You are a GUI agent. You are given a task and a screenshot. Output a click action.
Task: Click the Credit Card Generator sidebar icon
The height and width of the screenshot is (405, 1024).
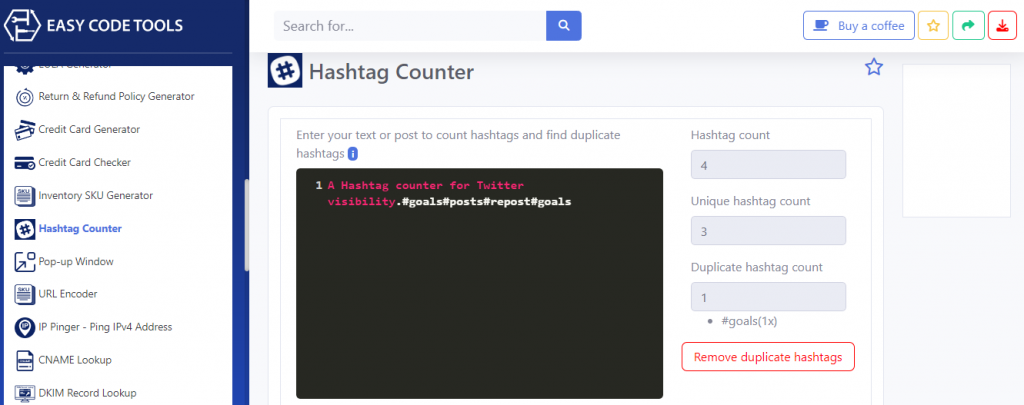(25, 130)
